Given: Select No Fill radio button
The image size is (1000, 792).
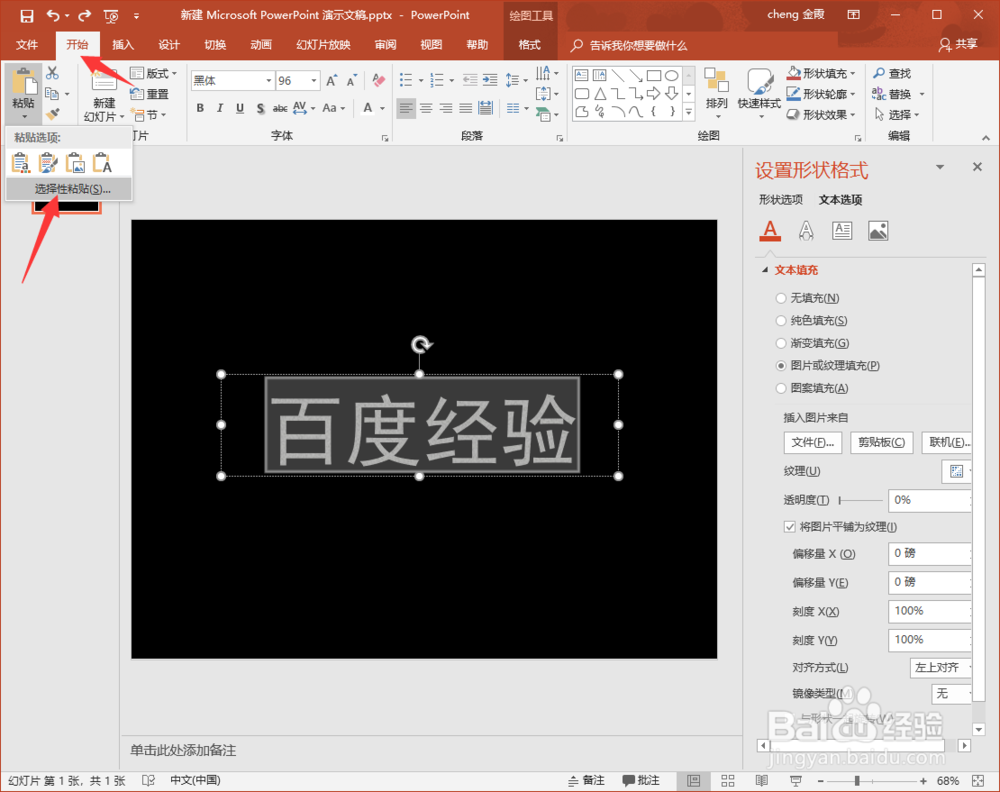Looking at the screenshot, I should click(x=781, y=298).
